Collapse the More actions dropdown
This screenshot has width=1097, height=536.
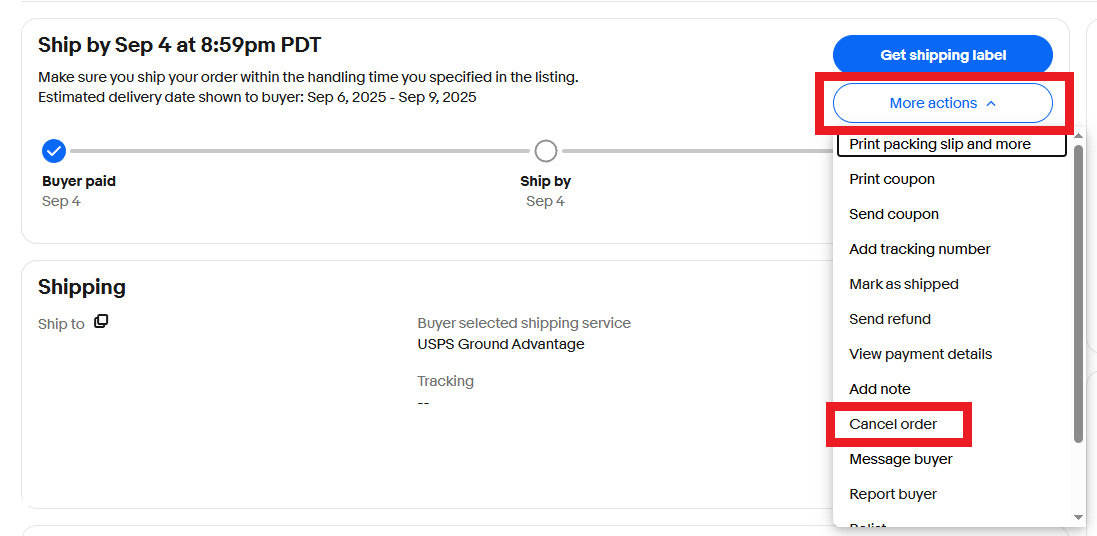942,103
